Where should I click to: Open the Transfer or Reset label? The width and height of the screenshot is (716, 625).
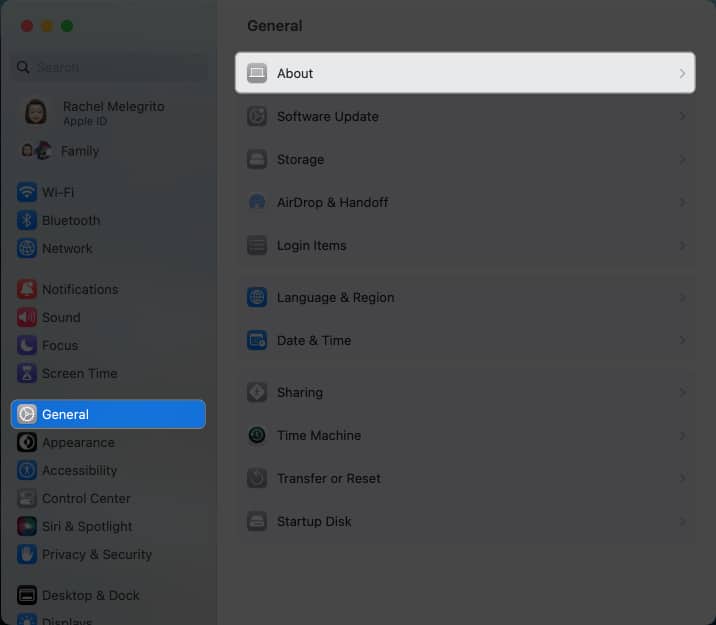coord(329,478)
